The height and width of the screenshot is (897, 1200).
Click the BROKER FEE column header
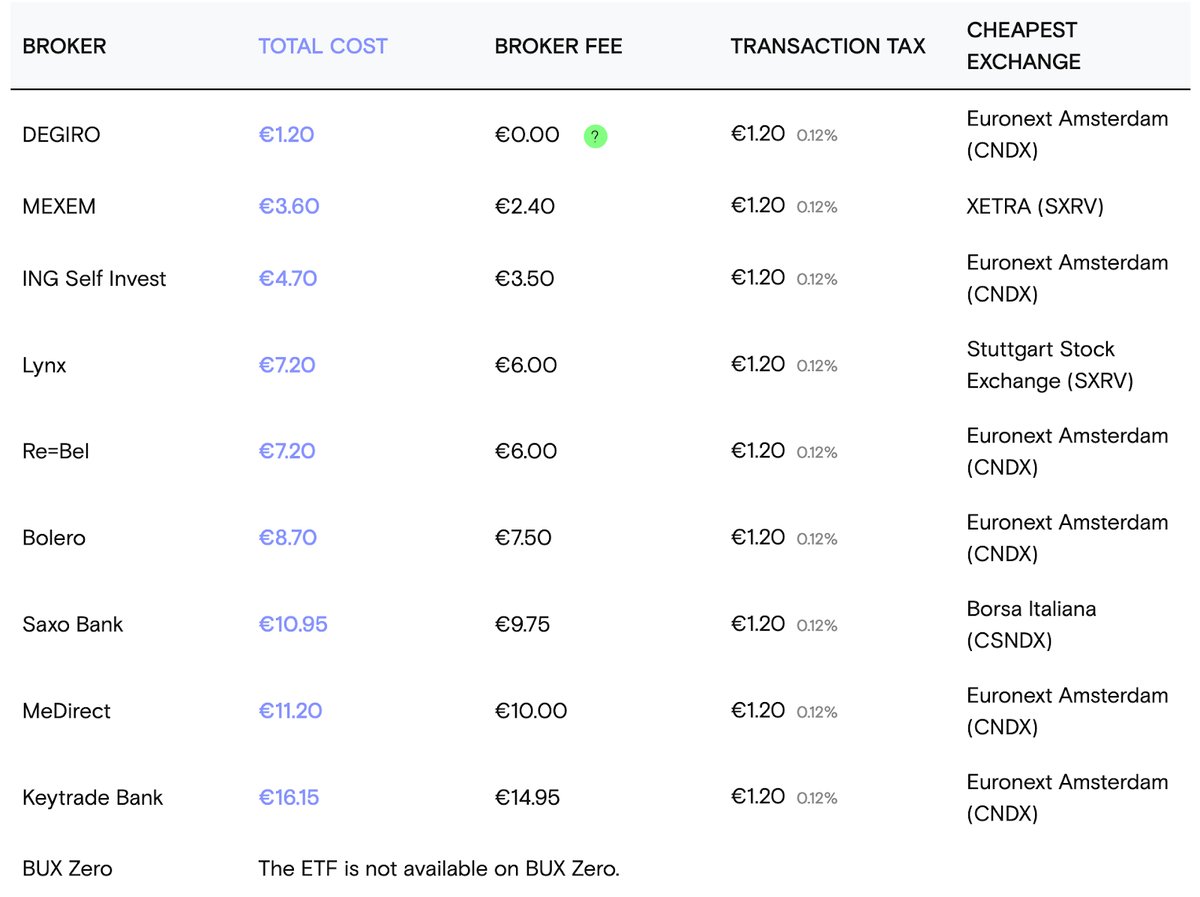(x=558, y=46)
